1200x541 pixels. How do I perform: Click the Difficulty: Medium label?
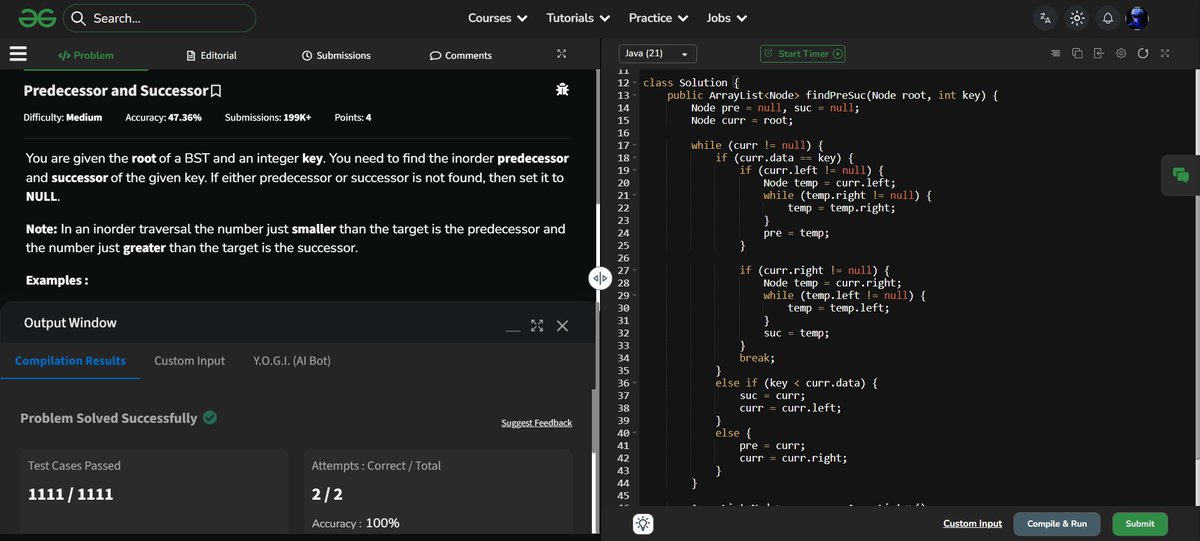[x=63, y=118]
